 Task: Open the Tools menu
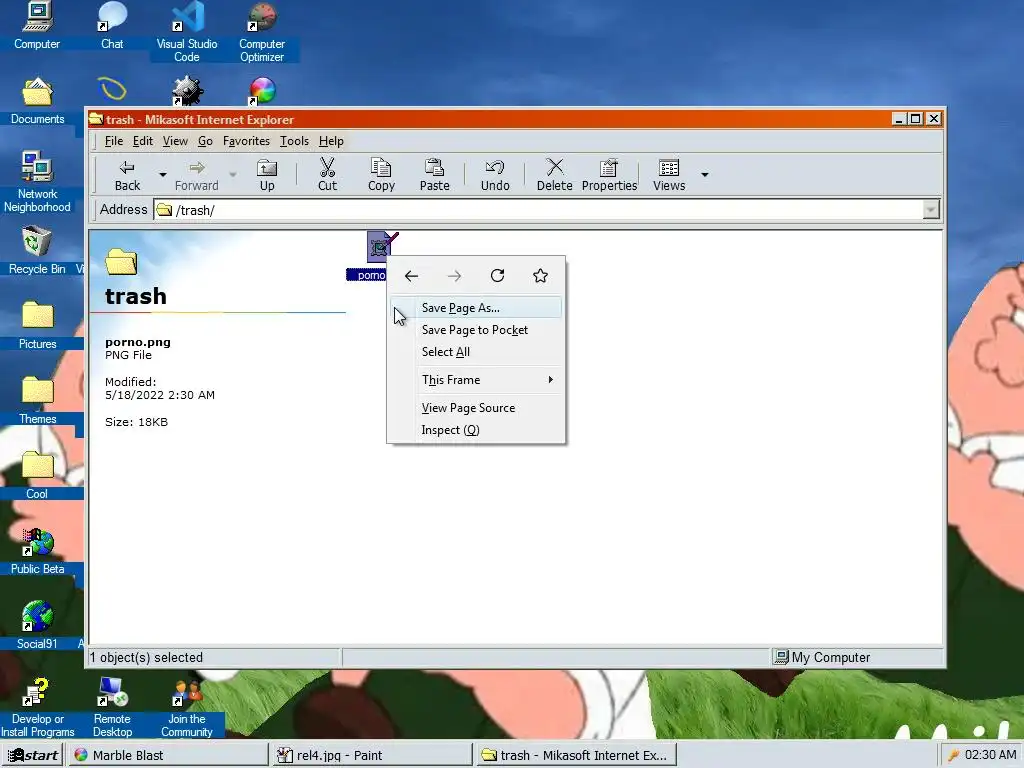294,141
